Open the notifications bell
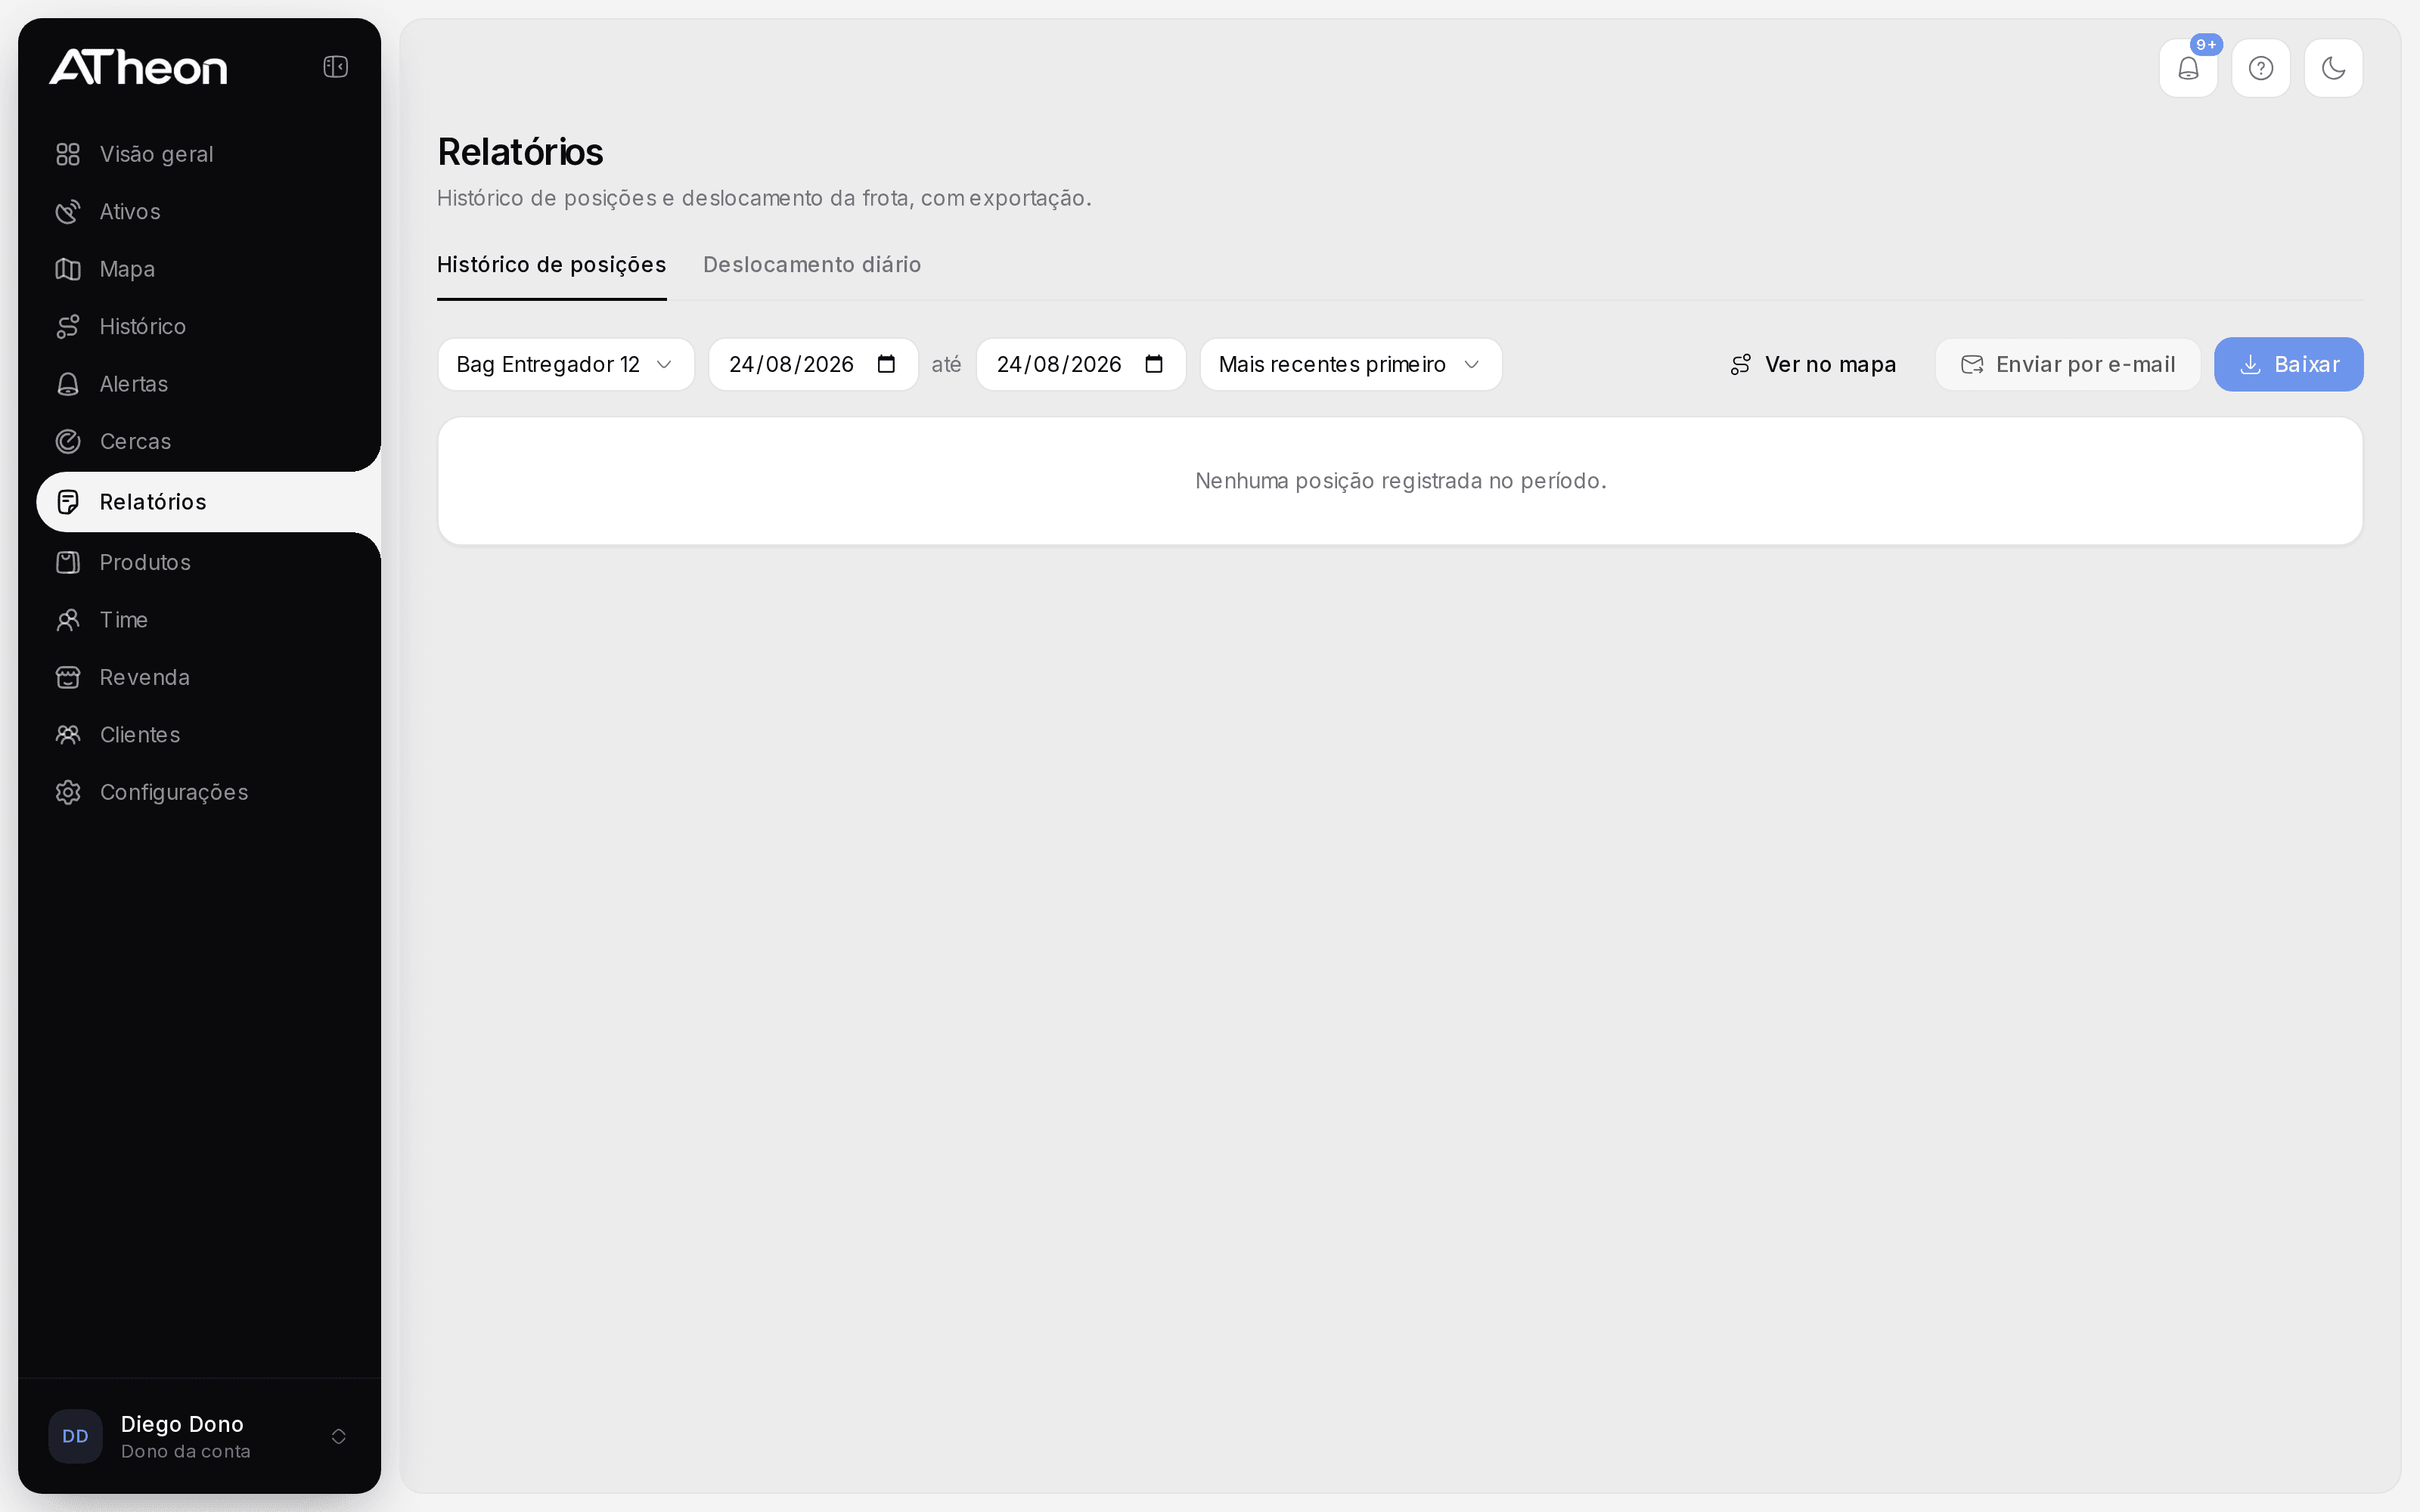This screenshot has width=2420, height=1512. coord(2188,68)
